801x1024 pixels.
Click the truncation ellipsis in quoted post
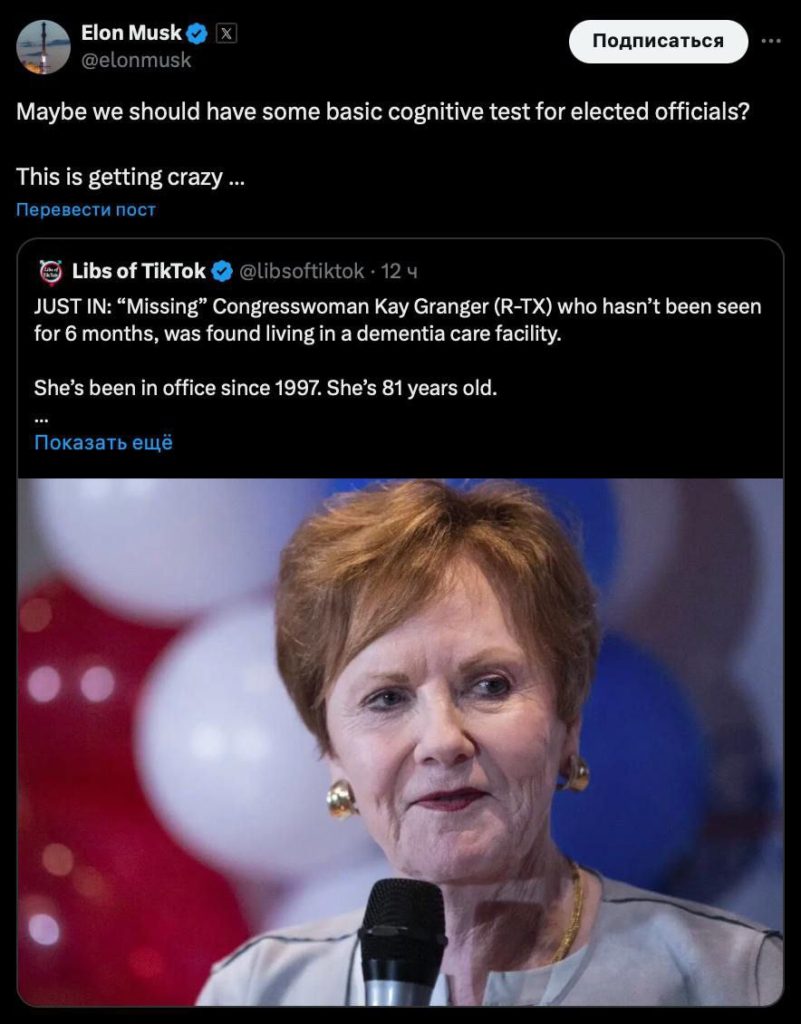pyautogui.click(x=41, y=415)
